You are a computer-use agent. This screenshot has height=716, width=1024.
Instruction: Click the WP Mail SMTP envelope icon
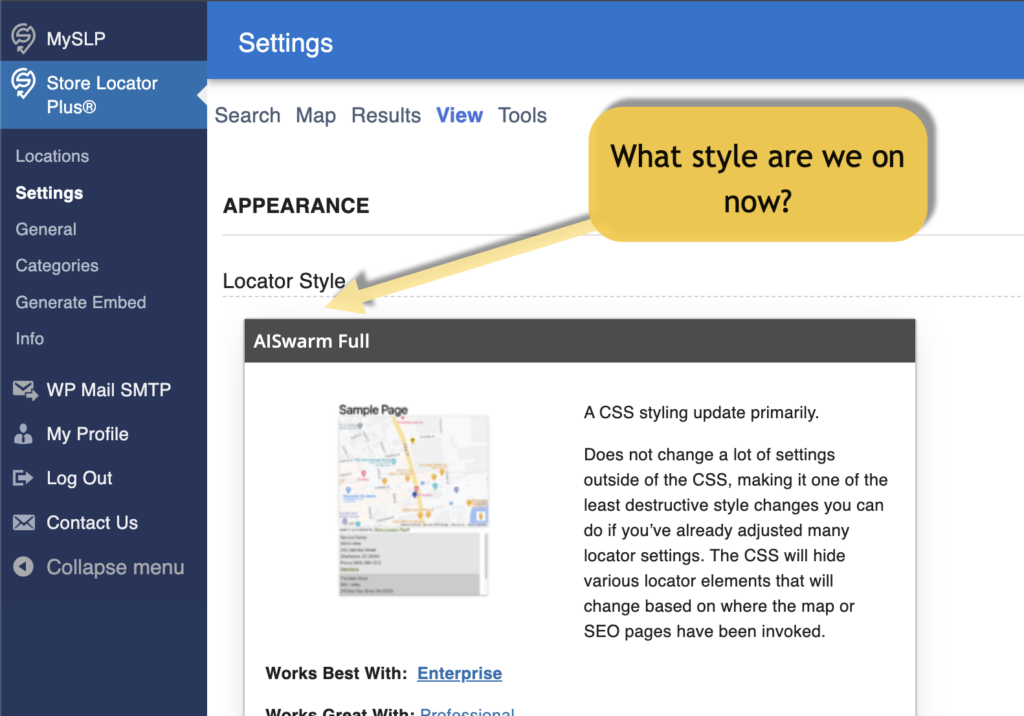(25, 390)
